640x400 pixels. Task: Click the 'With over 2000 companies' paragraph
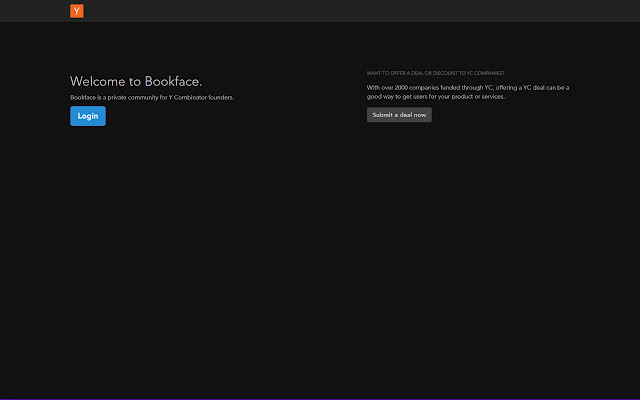tap(468, 92)
